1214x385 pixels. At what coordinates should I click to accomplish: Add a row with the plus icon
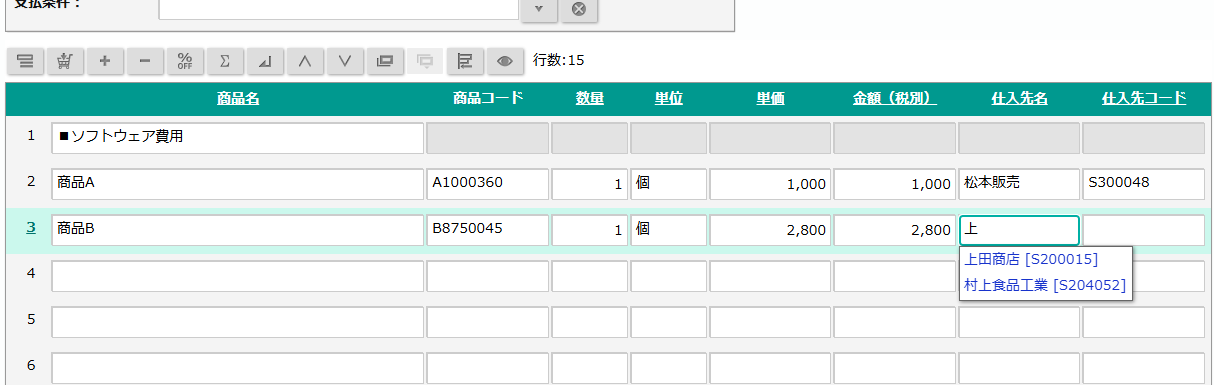(105, 61)
